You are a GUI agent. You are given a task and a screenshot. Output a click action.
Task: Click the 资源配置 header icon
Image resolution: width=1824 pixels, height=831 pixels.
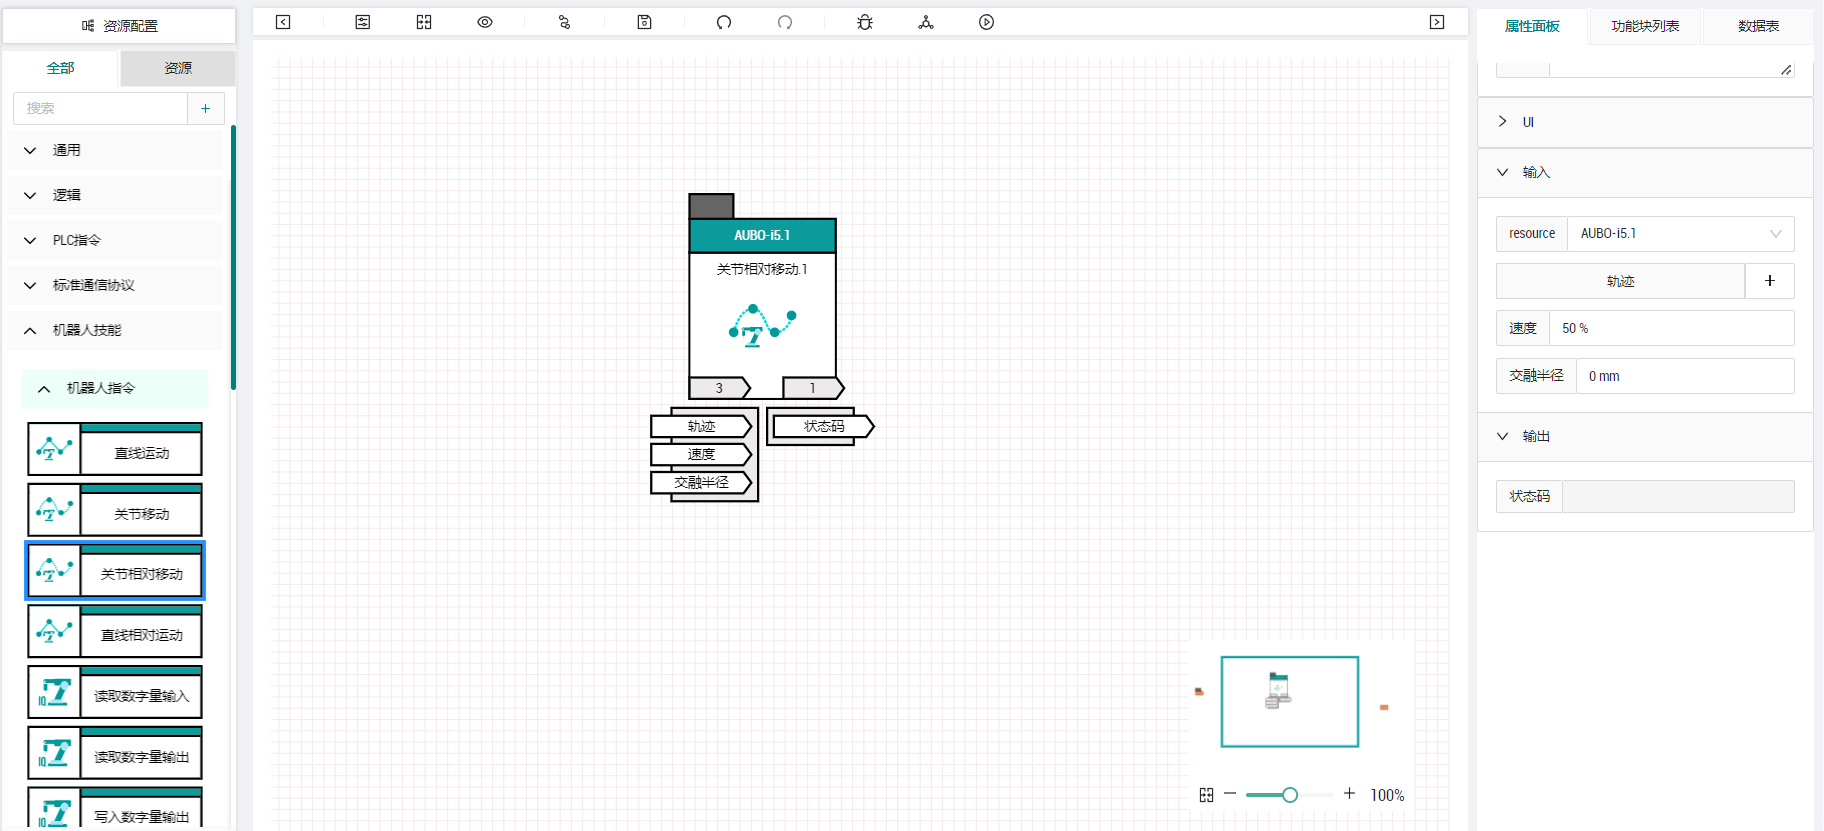point(88,26)
